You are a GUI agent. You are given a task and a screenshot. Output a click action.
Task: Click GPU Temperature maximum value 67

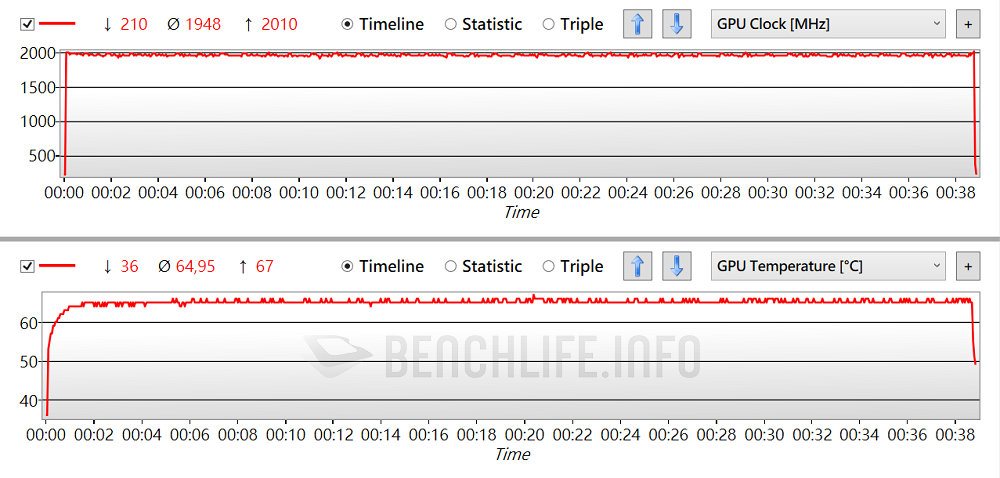pyautogui.click(x=265, y=266)
